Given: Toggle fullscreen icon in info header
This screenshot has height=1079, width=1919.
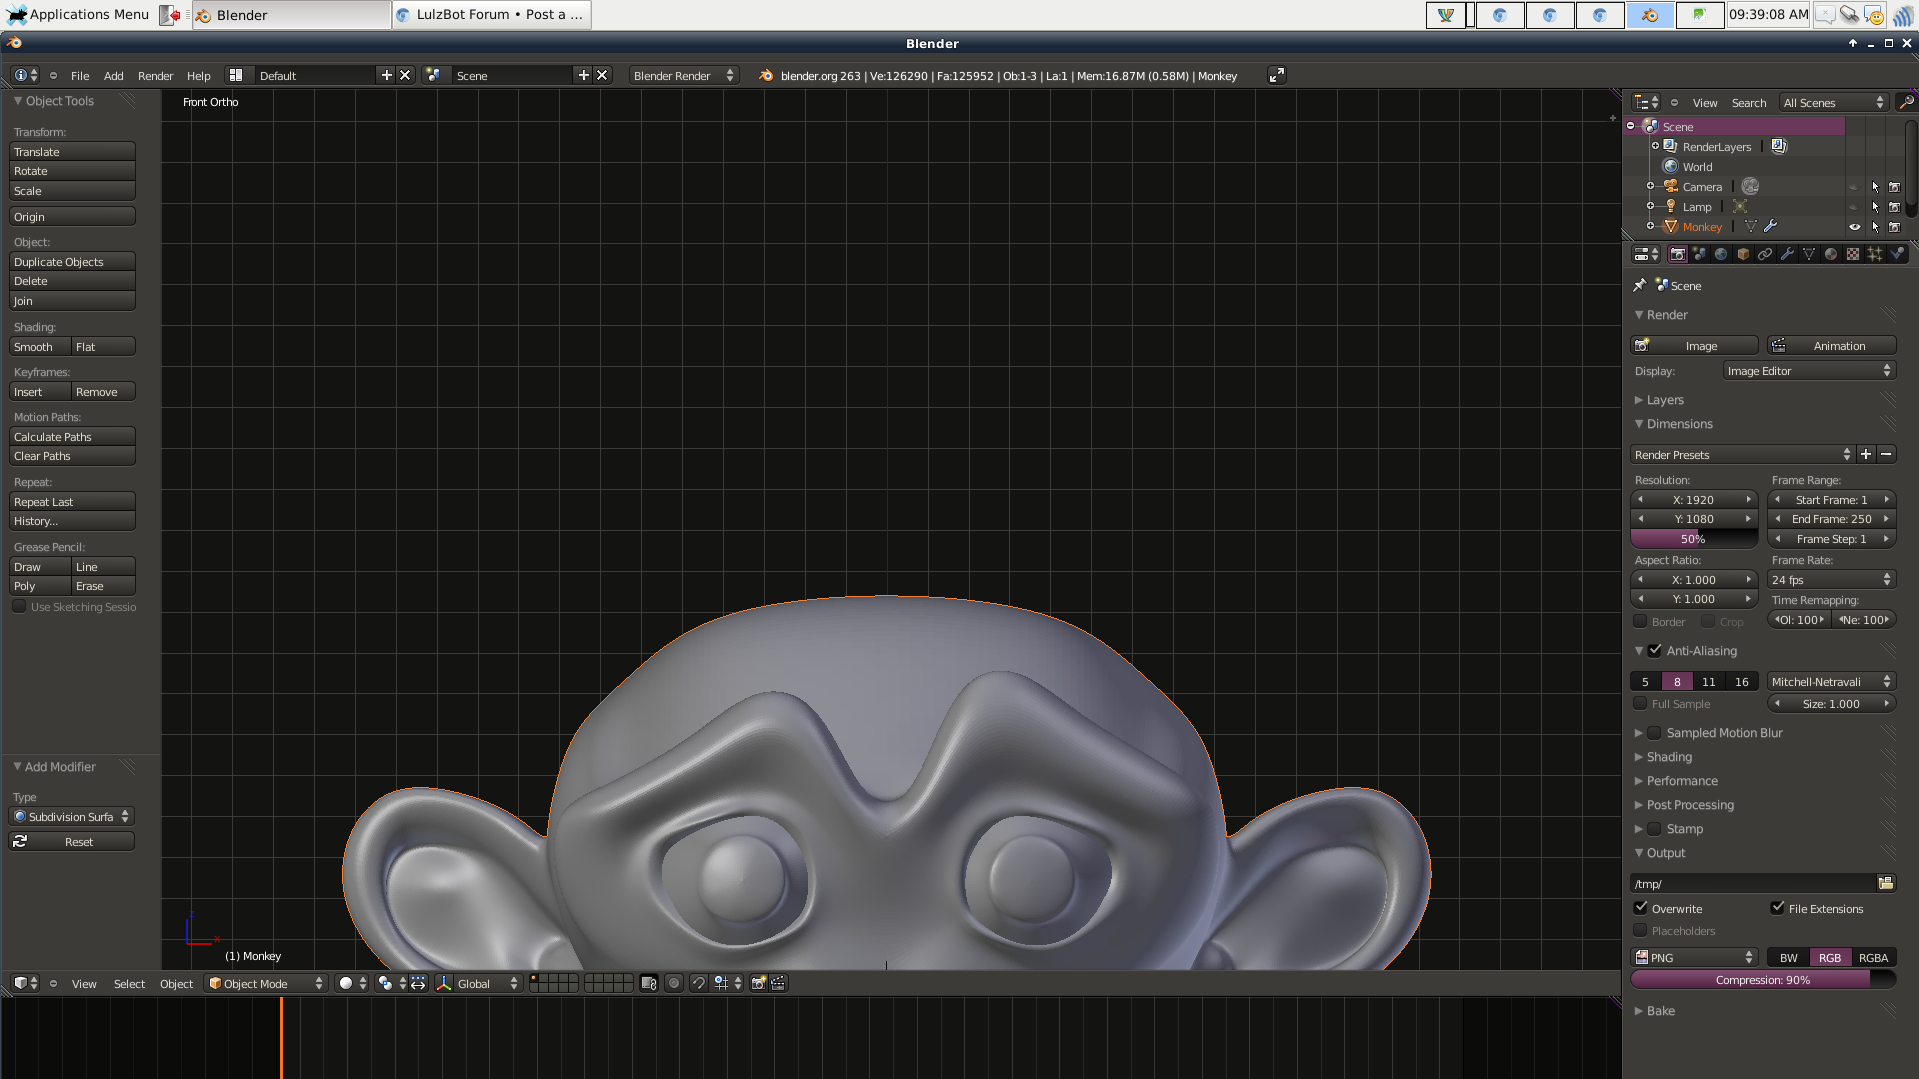Looking at the screenshot, I should point(1276,75).
